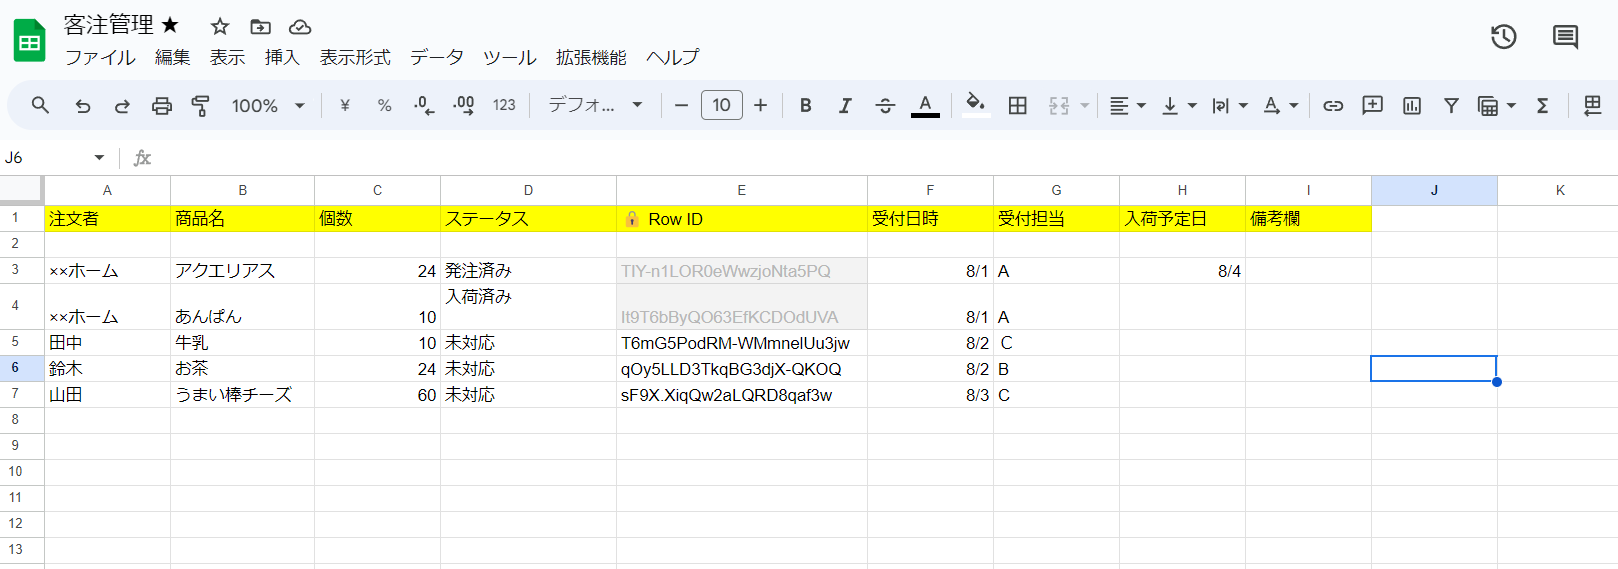Open the 拡張機能 menu
The image size is (1618, 569).
(591, 57)
